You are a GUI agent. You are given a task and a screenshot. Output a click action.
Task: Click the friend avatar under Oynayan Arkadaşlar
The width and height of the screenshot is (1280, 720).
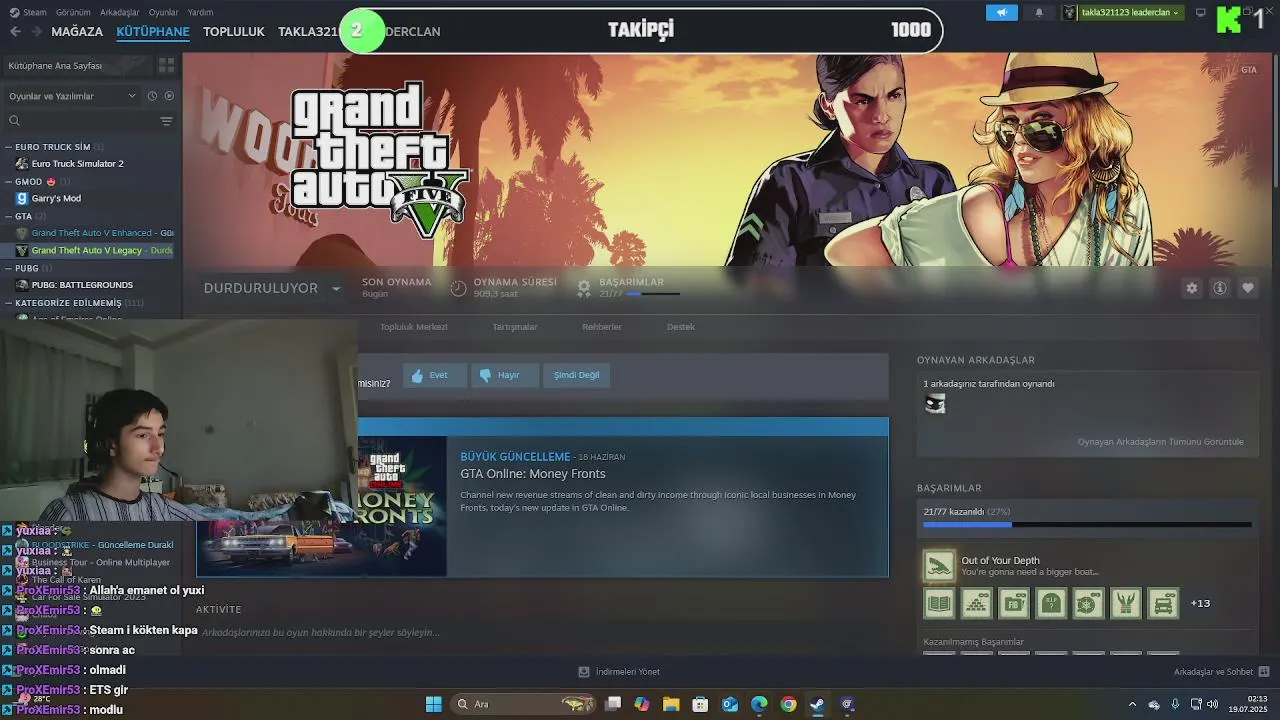coord(935,403)
